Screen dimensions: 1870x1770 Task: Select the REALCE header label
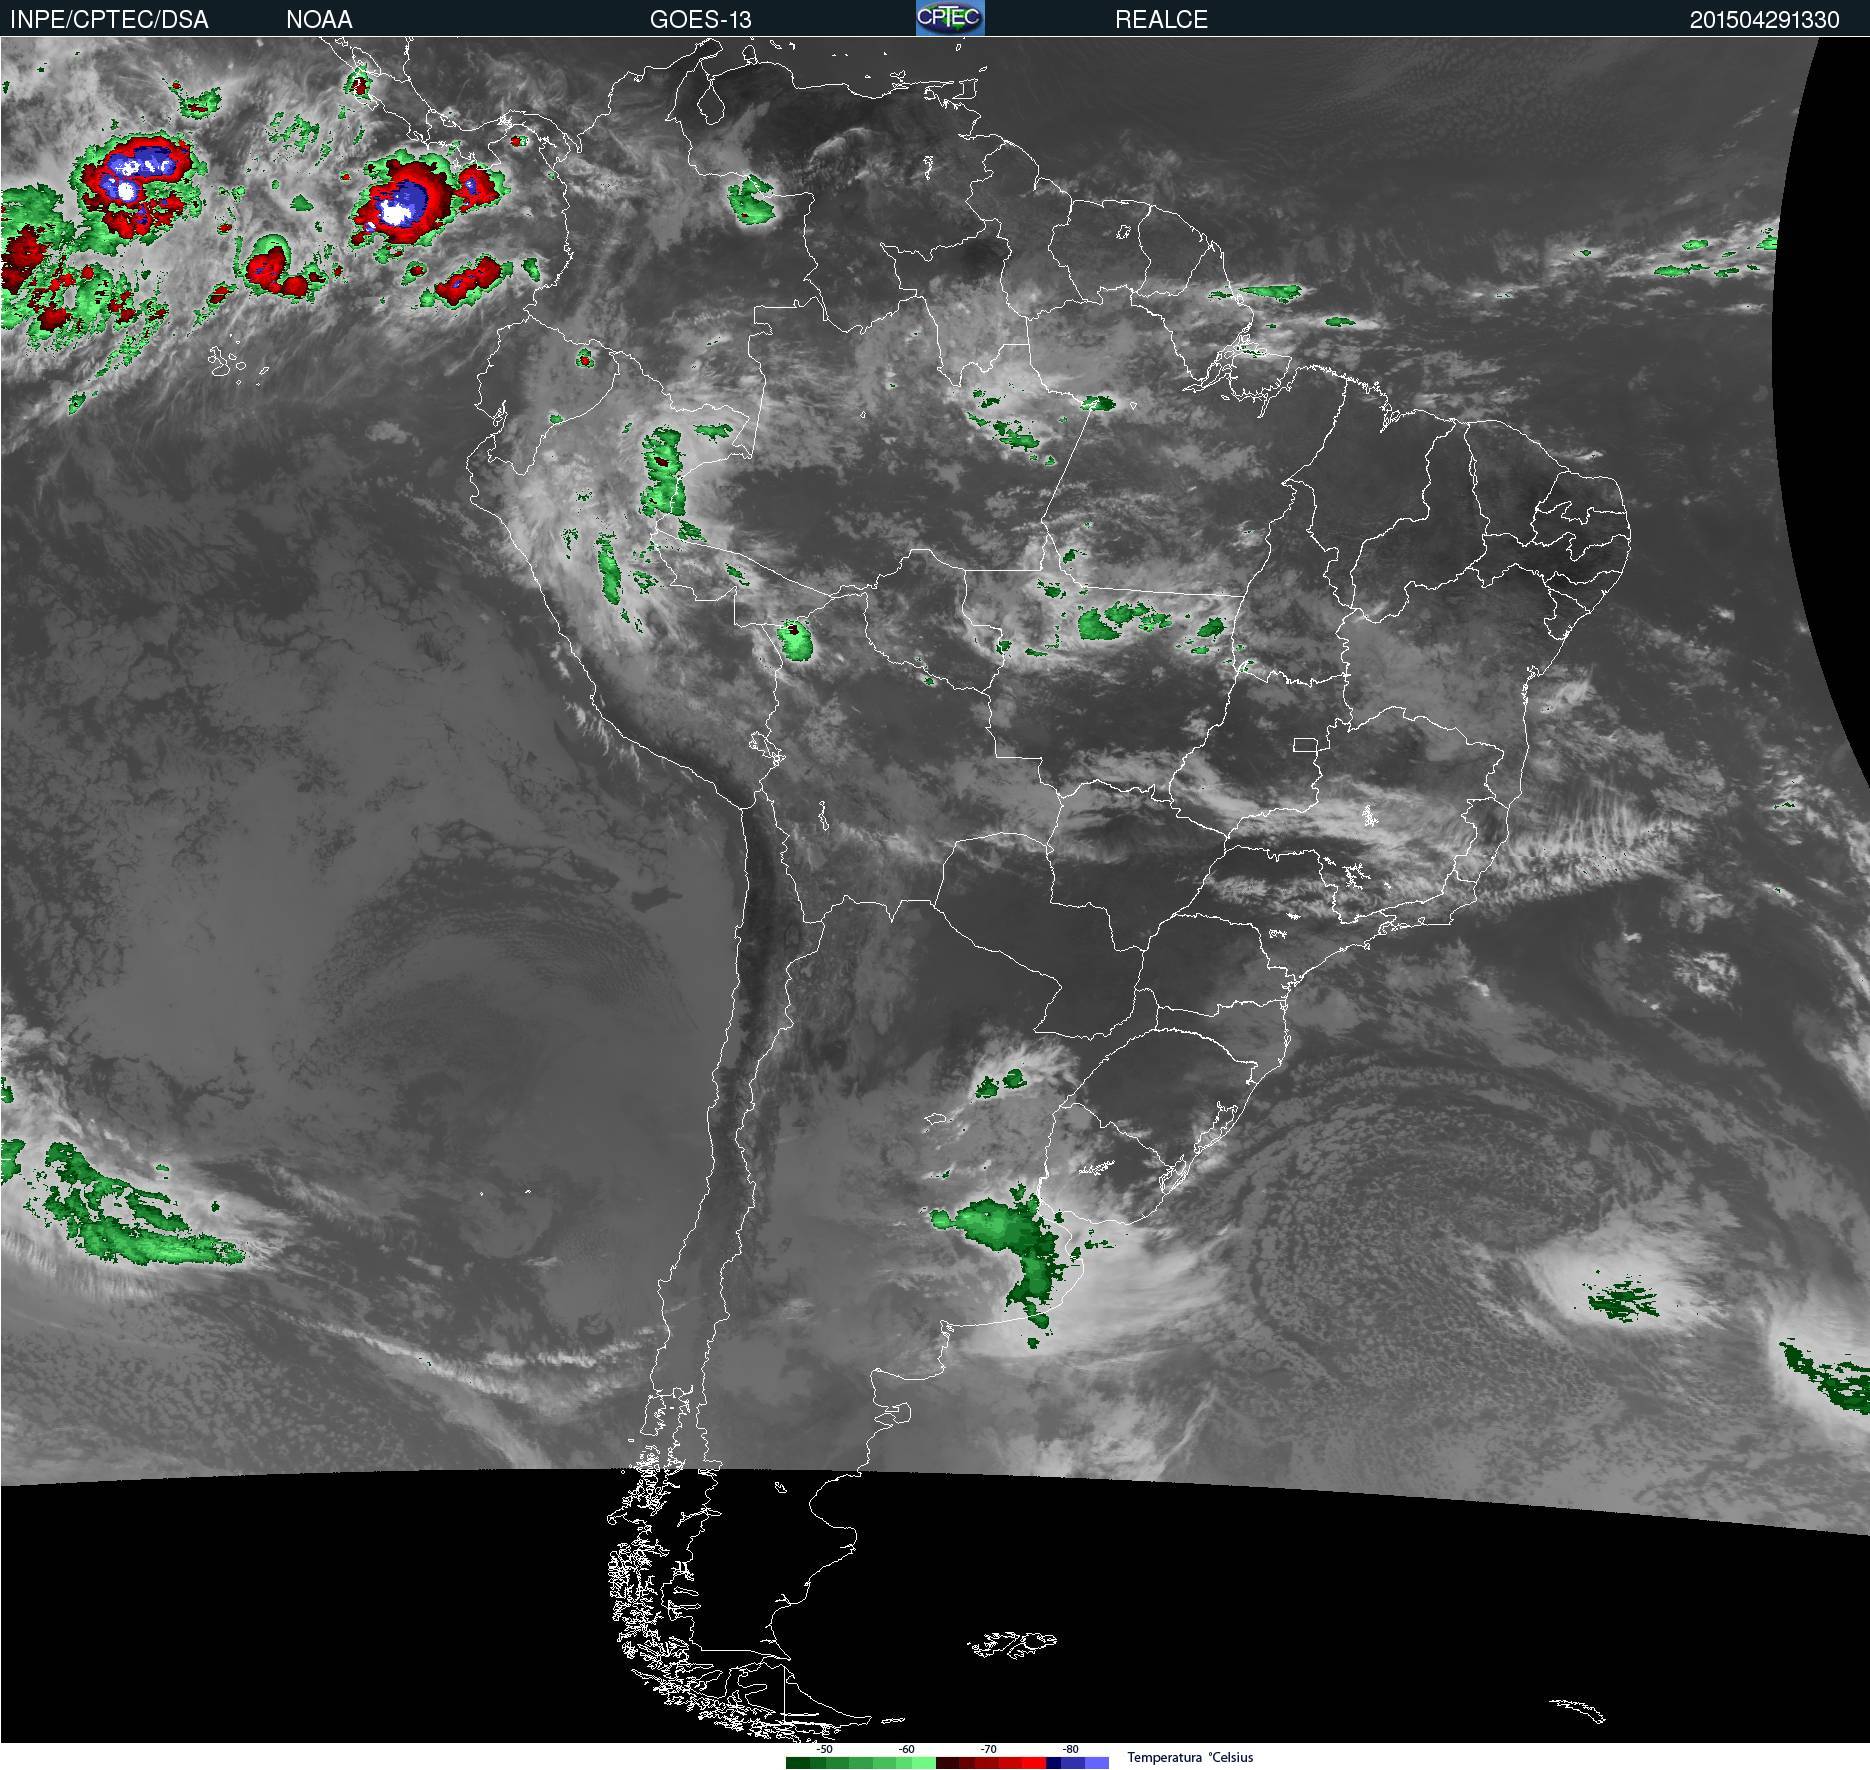tap(1161, 19)
